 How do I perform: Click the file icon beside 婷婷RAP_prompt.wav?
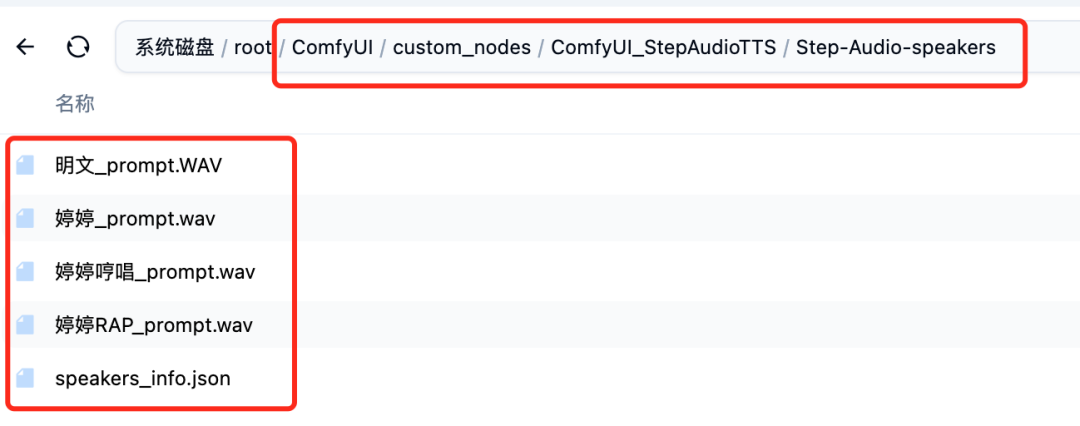[x=26, y=325]
